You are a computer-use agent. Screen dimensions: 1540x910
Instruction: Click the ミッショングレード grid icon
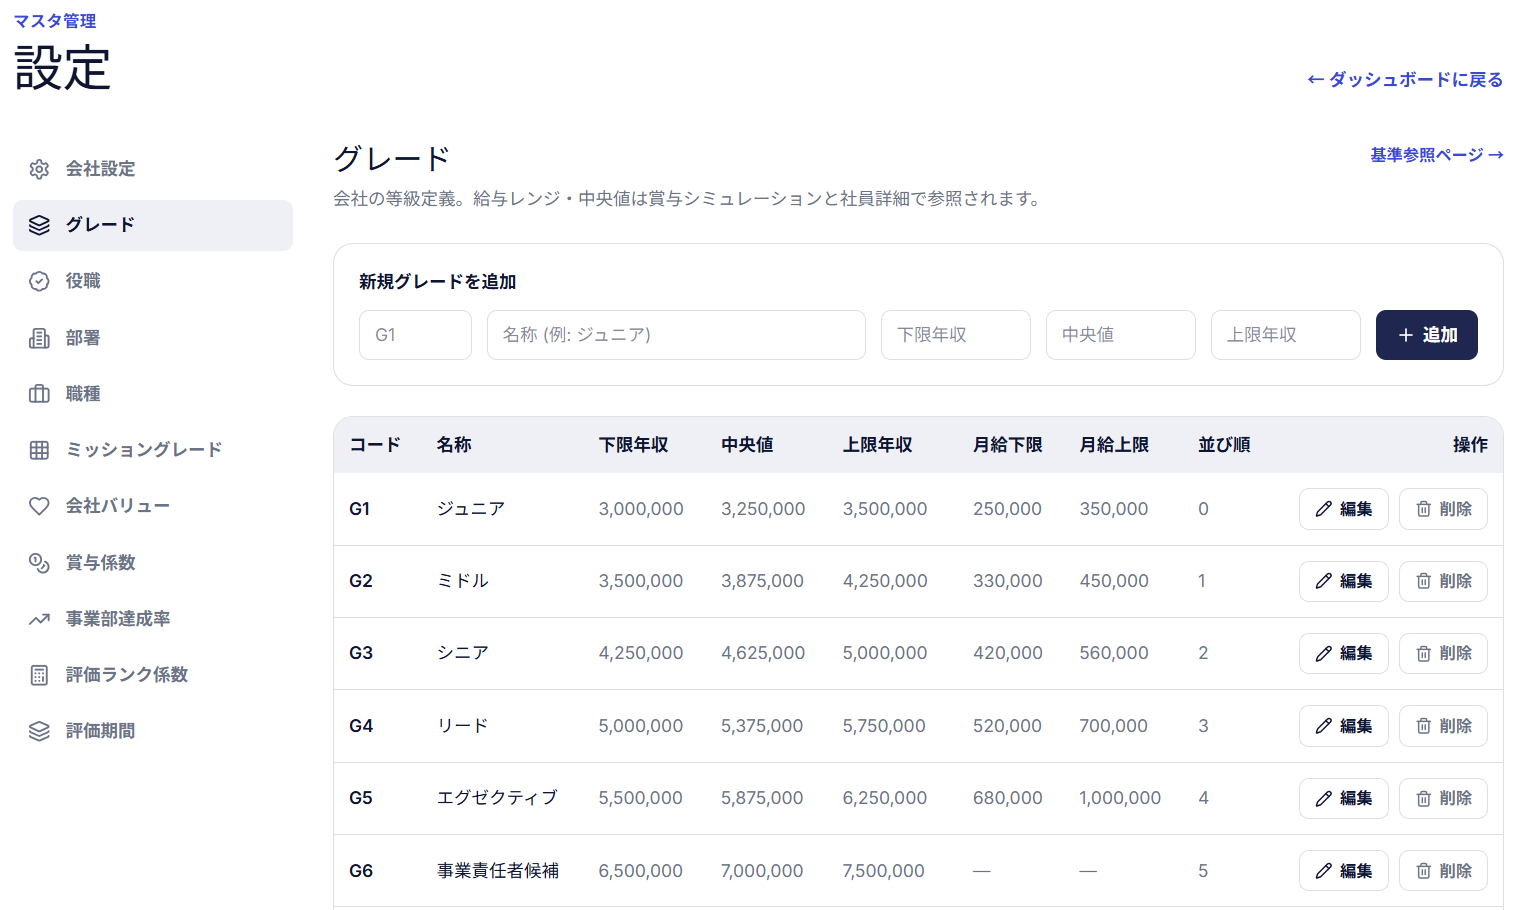pos(39,450)
